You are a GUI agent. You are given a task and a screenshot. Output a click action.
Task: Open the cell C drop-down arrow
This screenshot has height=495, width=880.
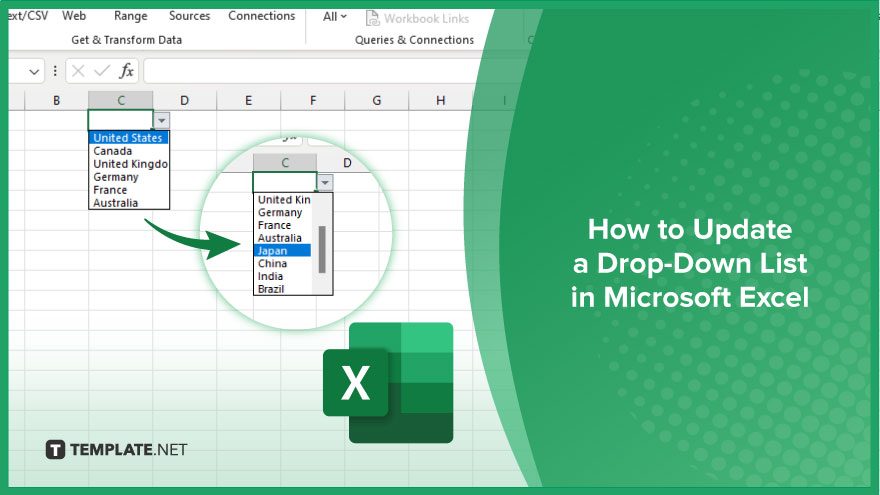click(x=162, y=121)
